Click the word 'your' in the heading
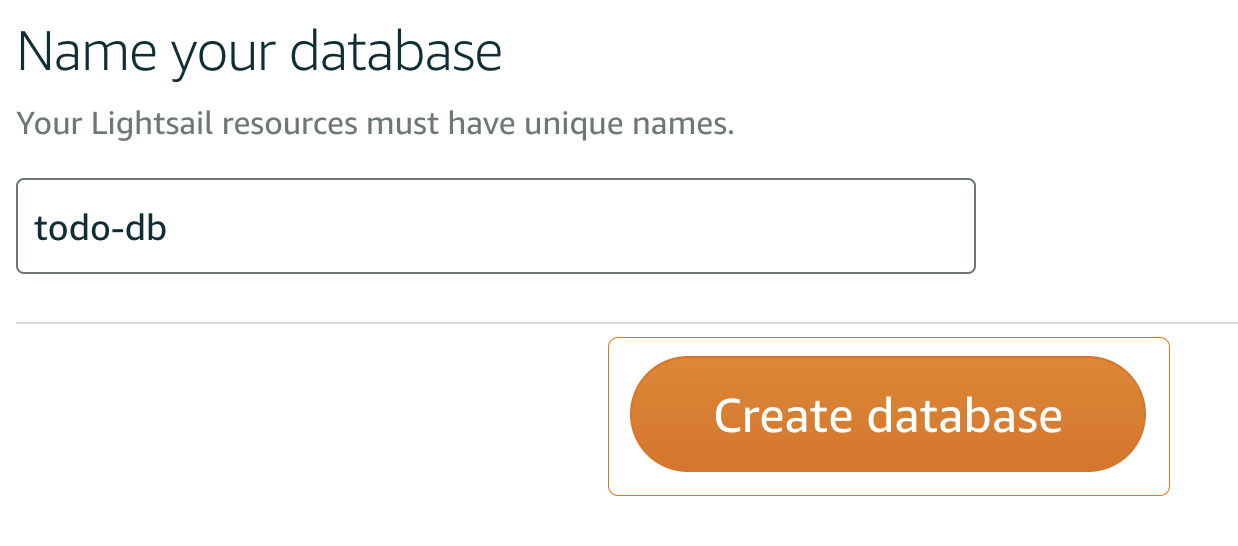 [x=224, y=56]
